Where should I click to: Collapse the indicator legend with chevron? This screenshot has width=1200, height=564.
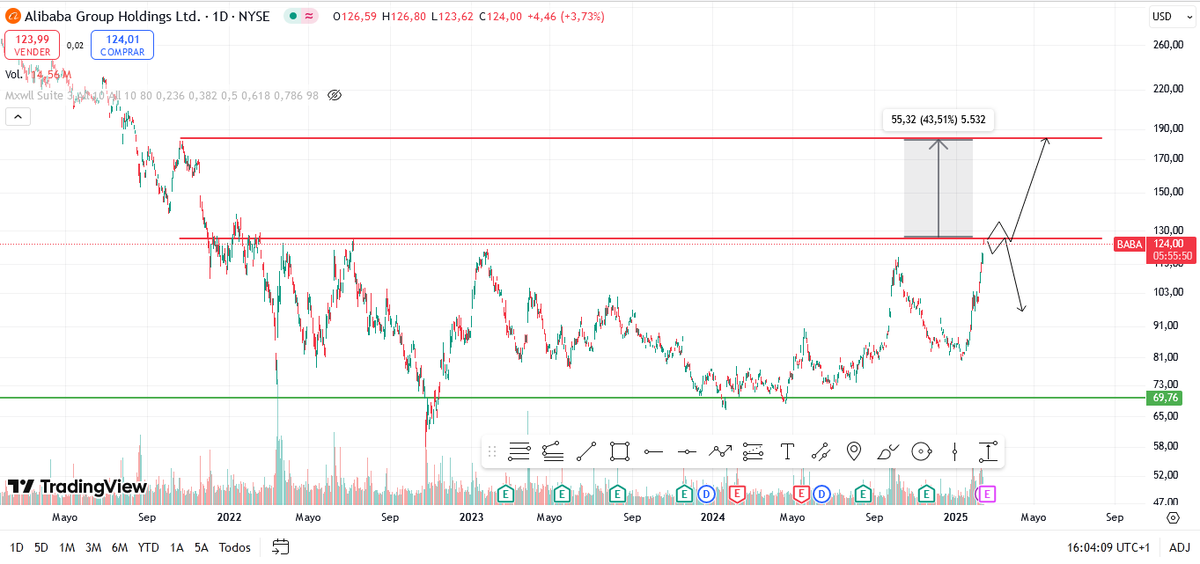click(x=17, y=117)
